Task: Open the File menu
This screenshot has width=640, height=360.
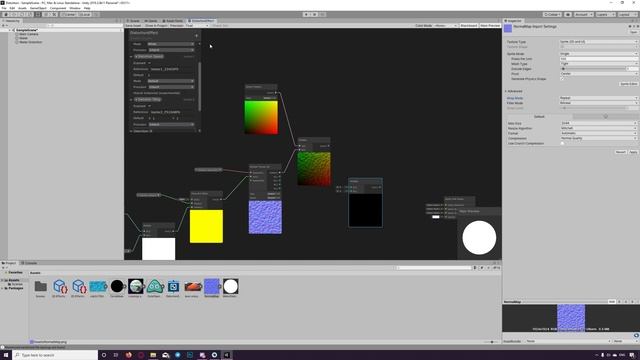Action: click(x=4, y=8)
